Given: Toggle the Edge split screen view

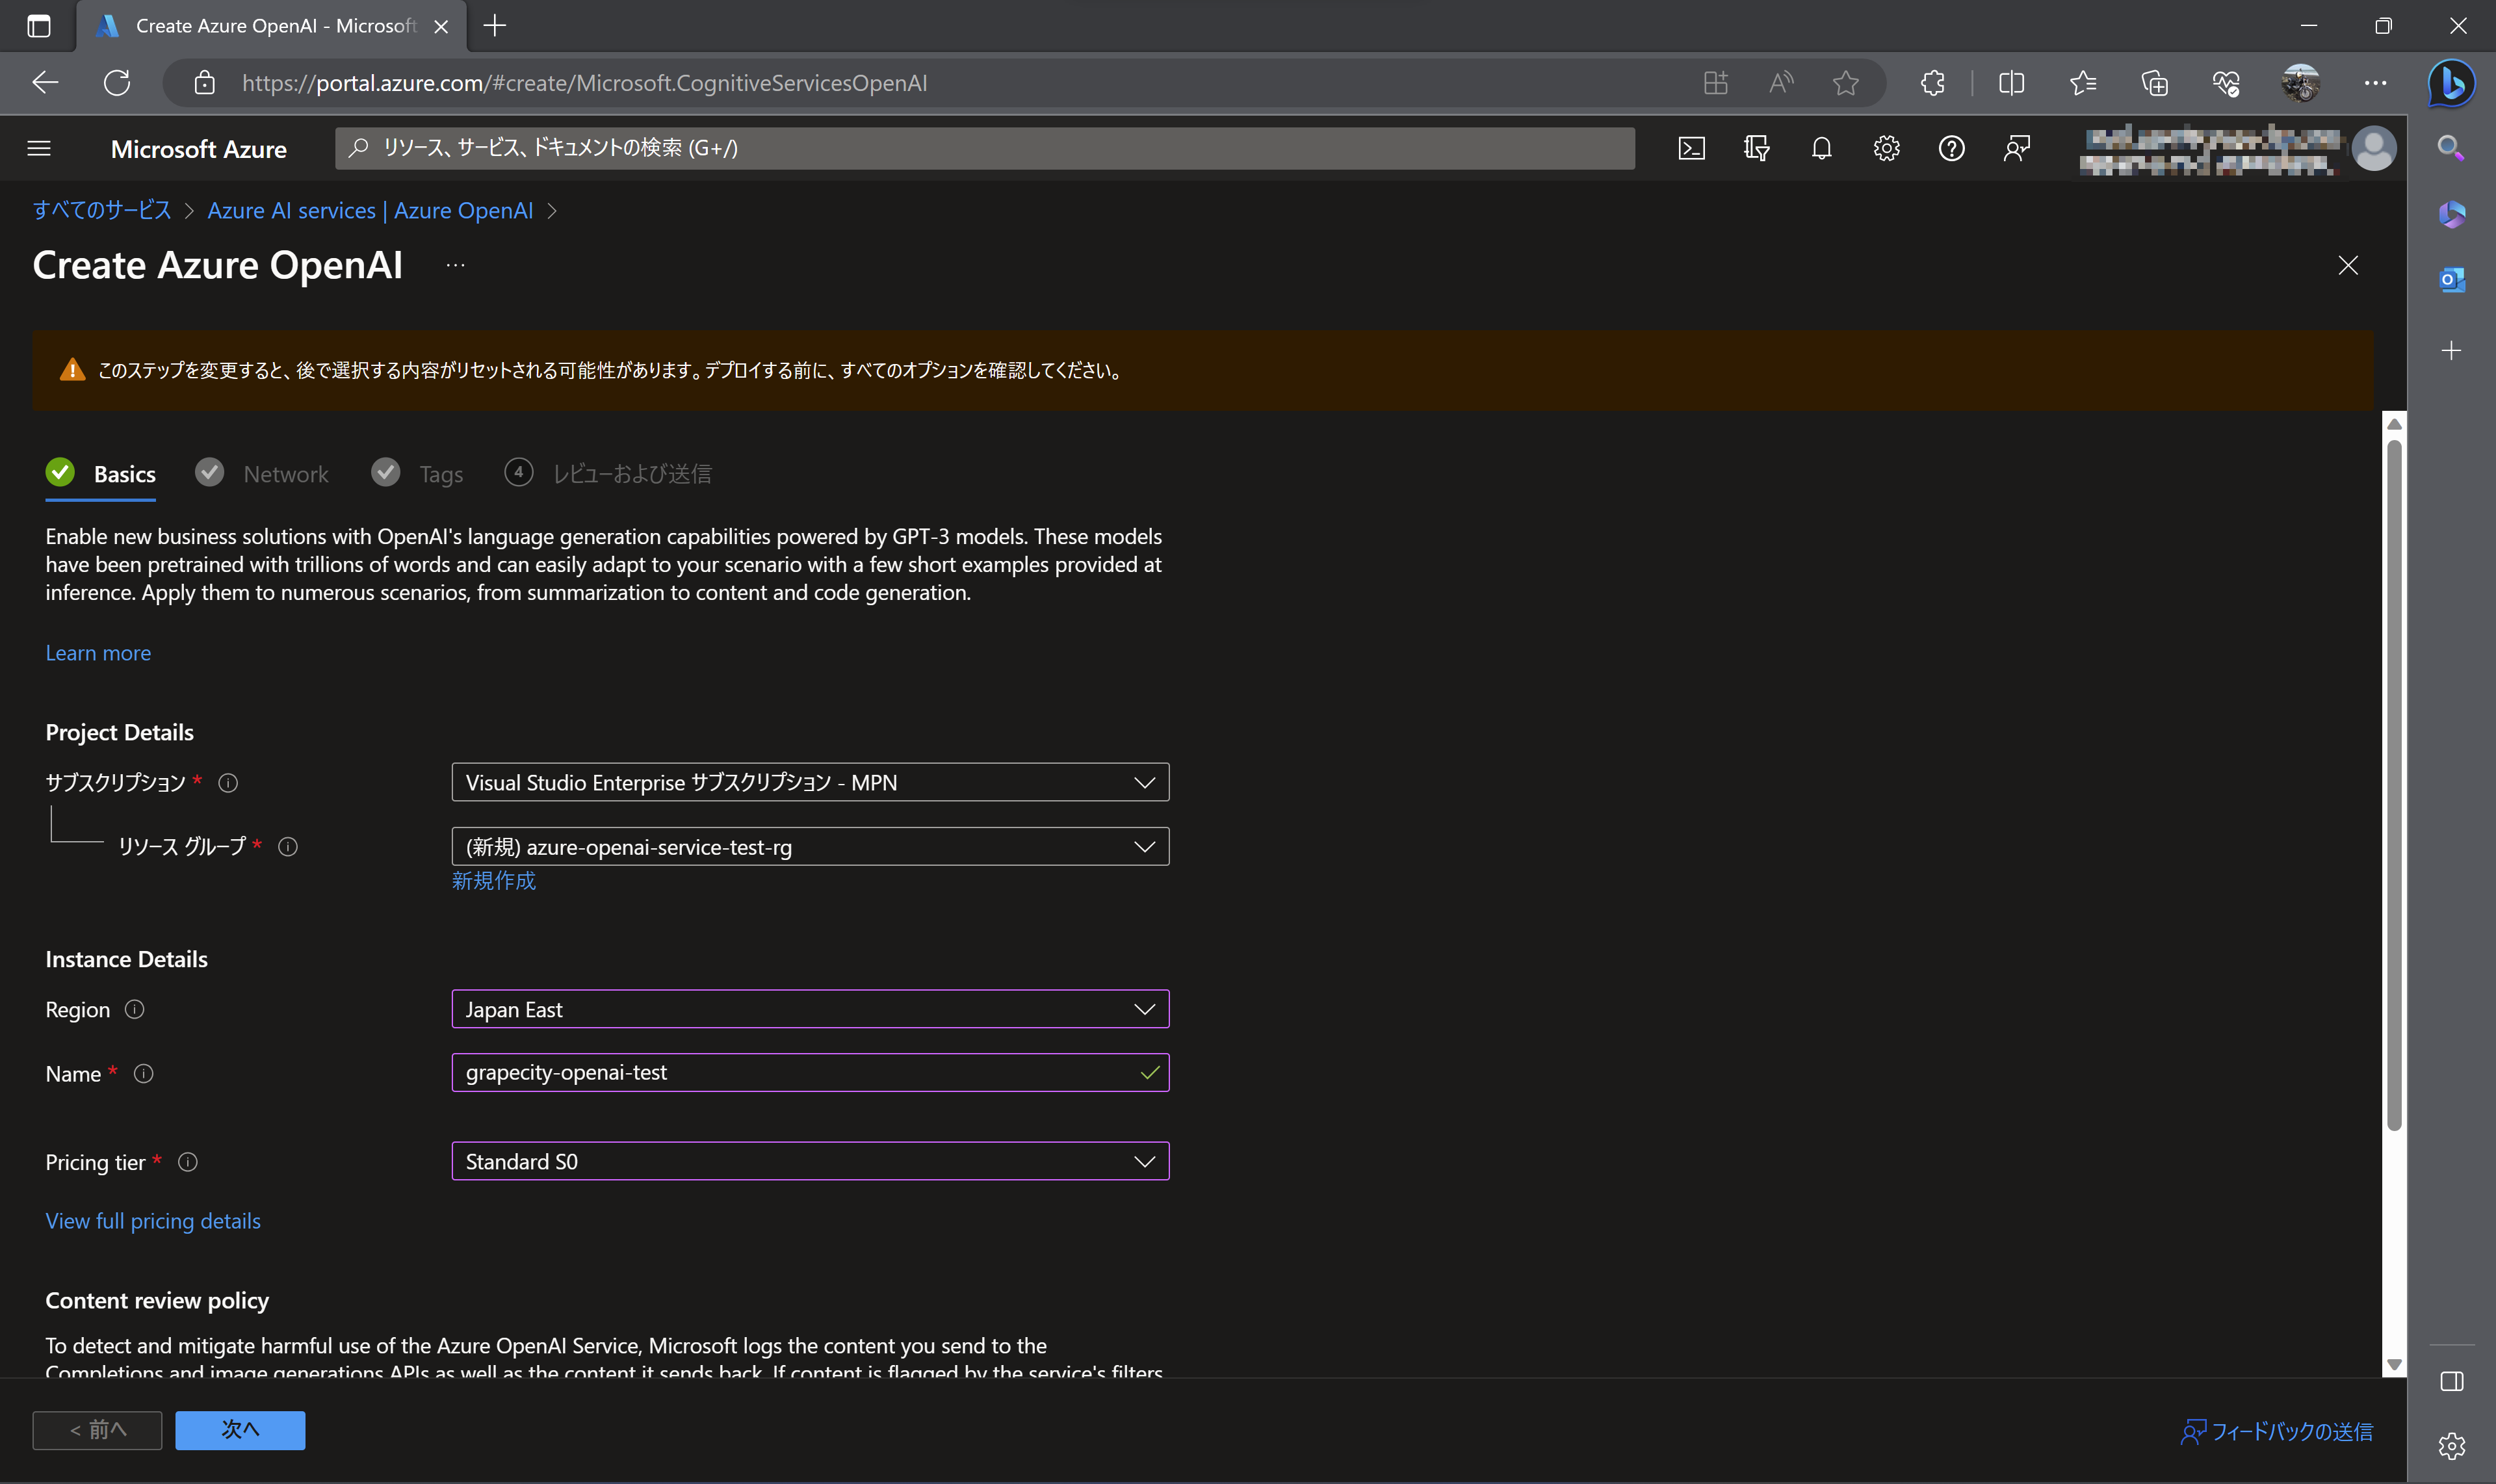Looking at the screenshot, I should 2011,83.
